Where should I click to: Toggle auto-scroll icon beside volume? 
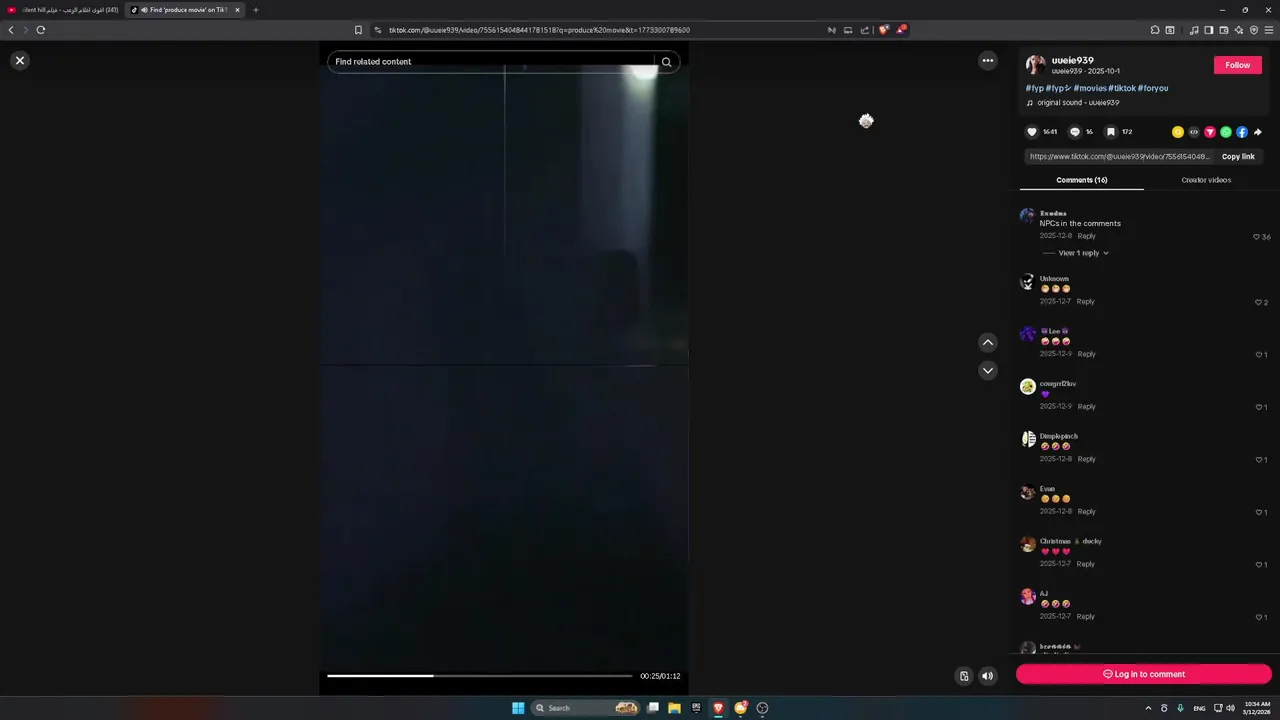[x=964, y=676]
